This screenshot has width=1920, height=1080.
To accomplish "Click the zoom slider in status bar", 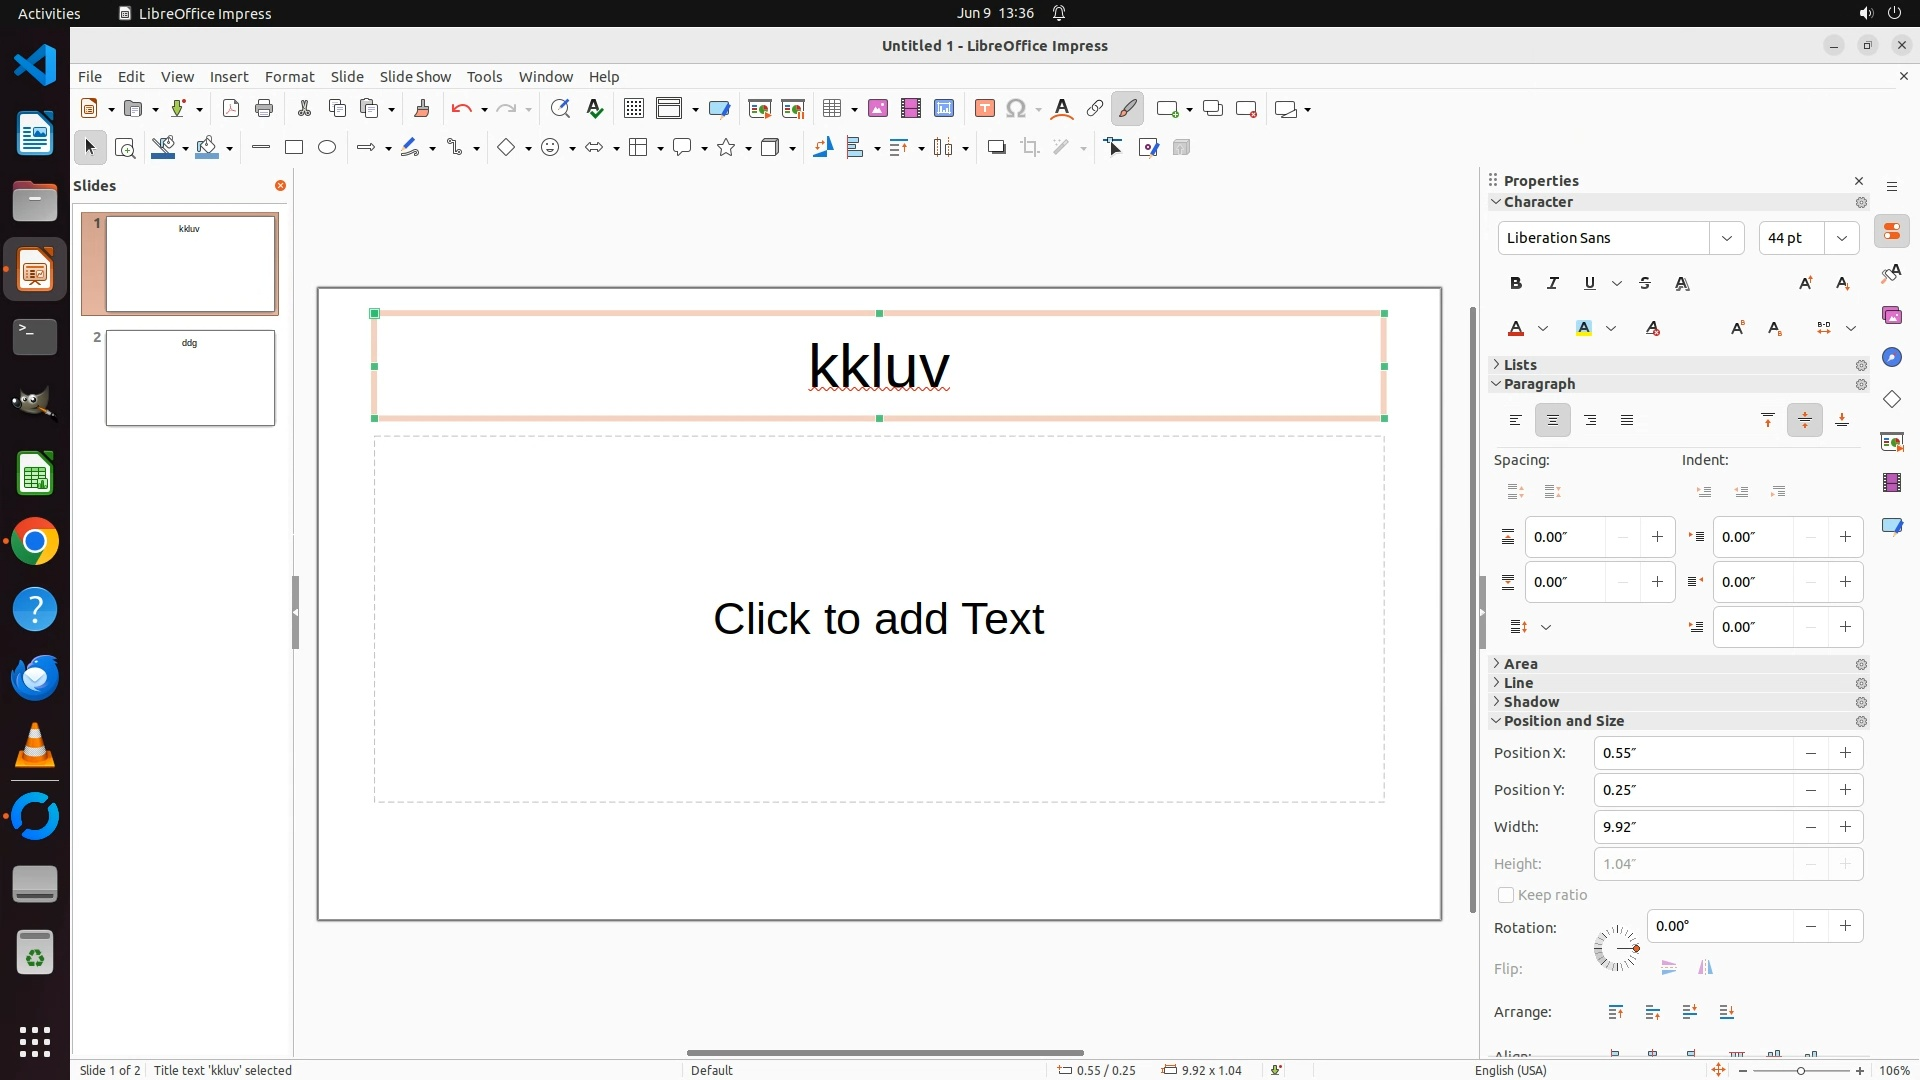I will click(1800, 1071).
